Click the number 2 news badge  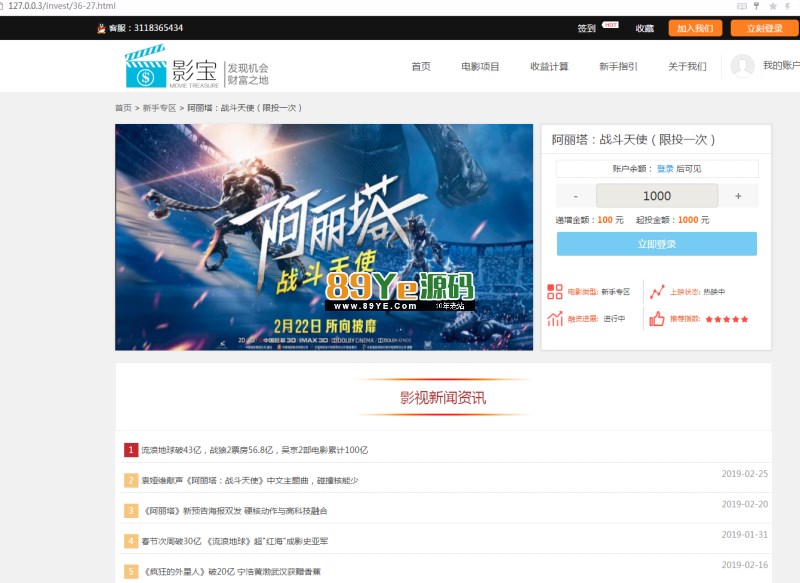point(131,480)
